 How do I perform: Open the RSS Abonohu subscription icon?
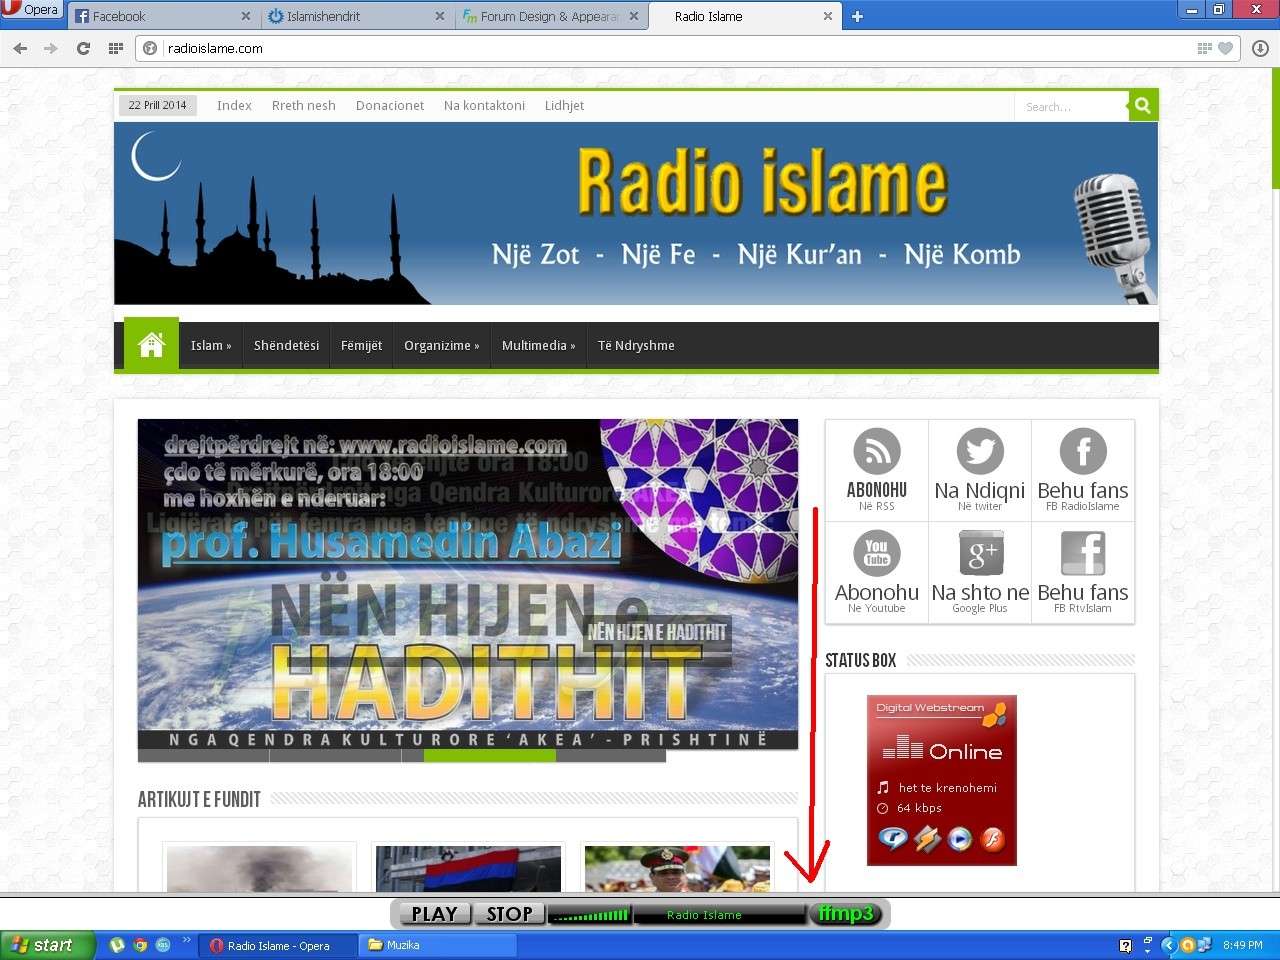pos(877,452)
